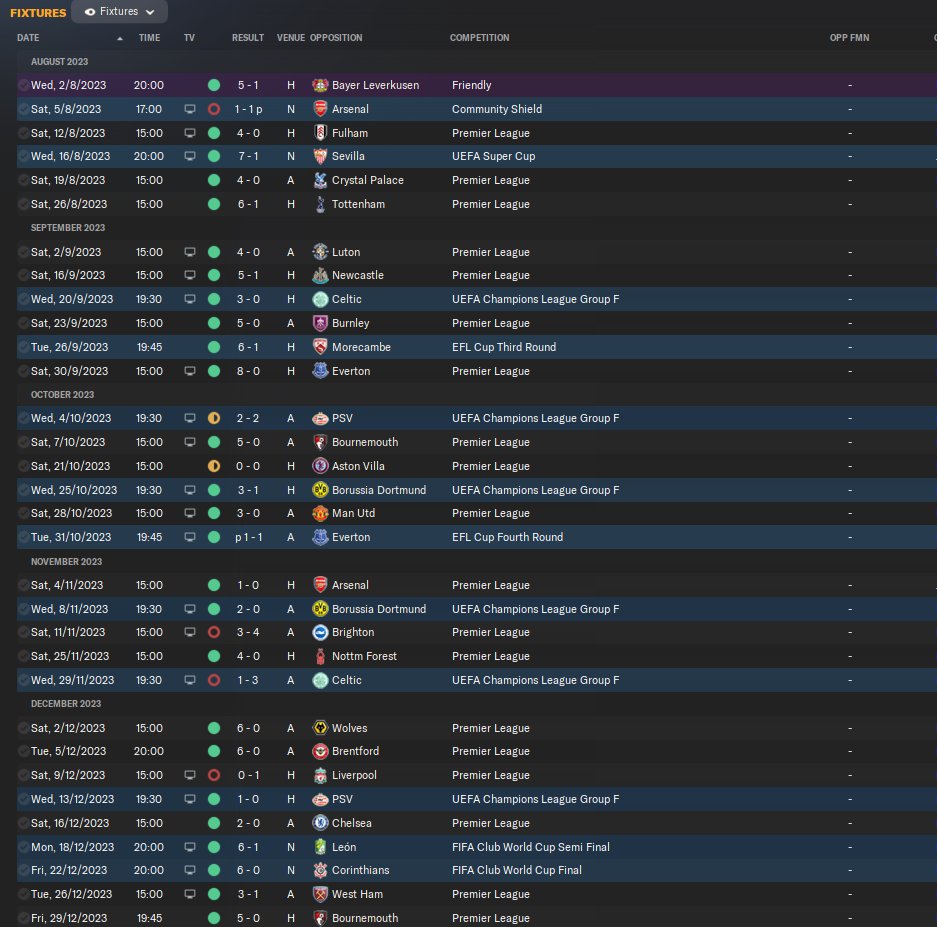Screen dimensions: 937x927
Task: Click the loss indicator on Brighton row
Action: [x=213, y=632]
